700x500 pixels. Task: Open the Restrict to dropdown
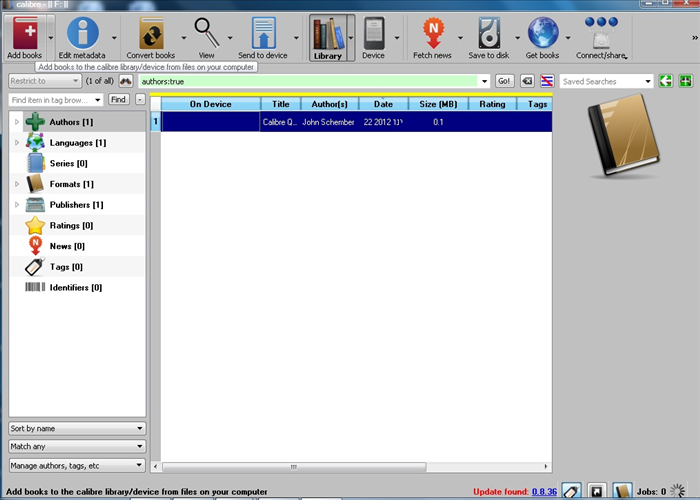click(x=45, y=81)
